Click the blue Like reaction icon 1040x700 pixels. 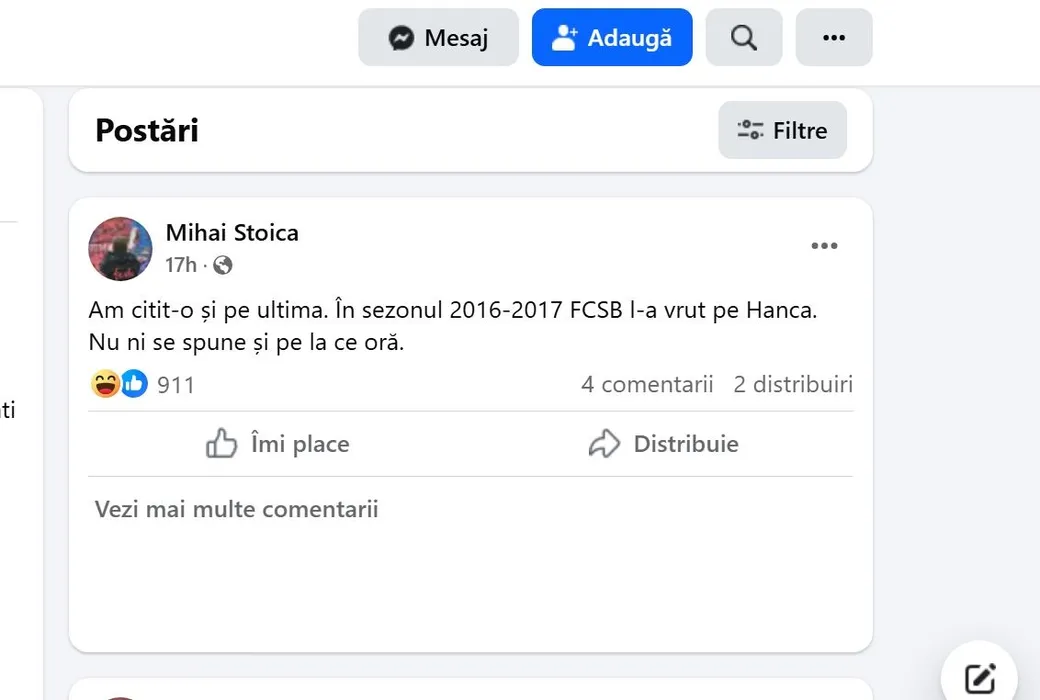pos(134,384)
